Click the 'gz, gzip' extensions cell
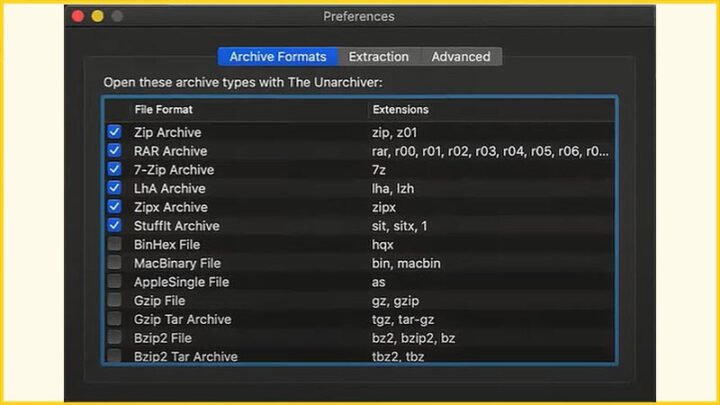This screenshot has height=405, width=720. point(395,301)
